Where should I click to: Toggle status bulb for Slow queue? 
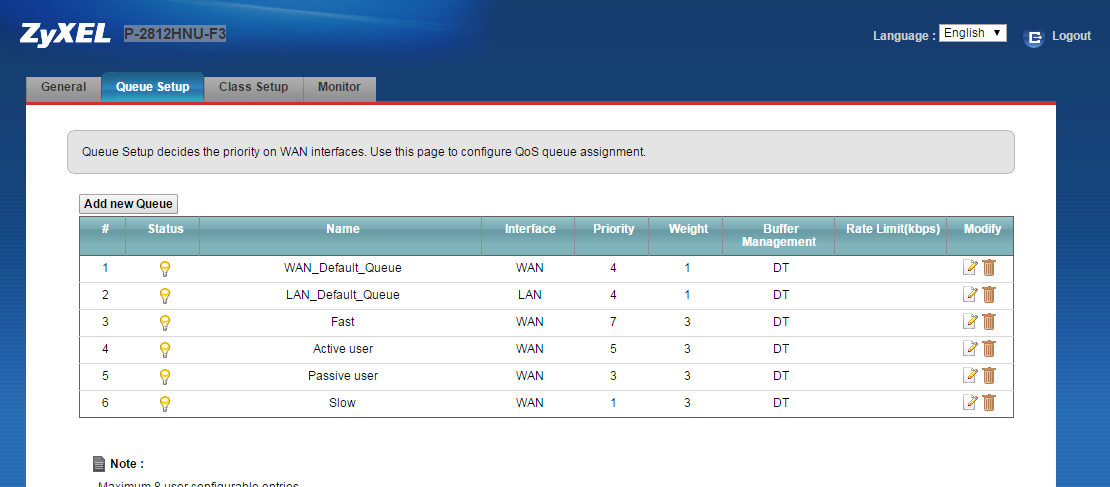click(165, 403)
